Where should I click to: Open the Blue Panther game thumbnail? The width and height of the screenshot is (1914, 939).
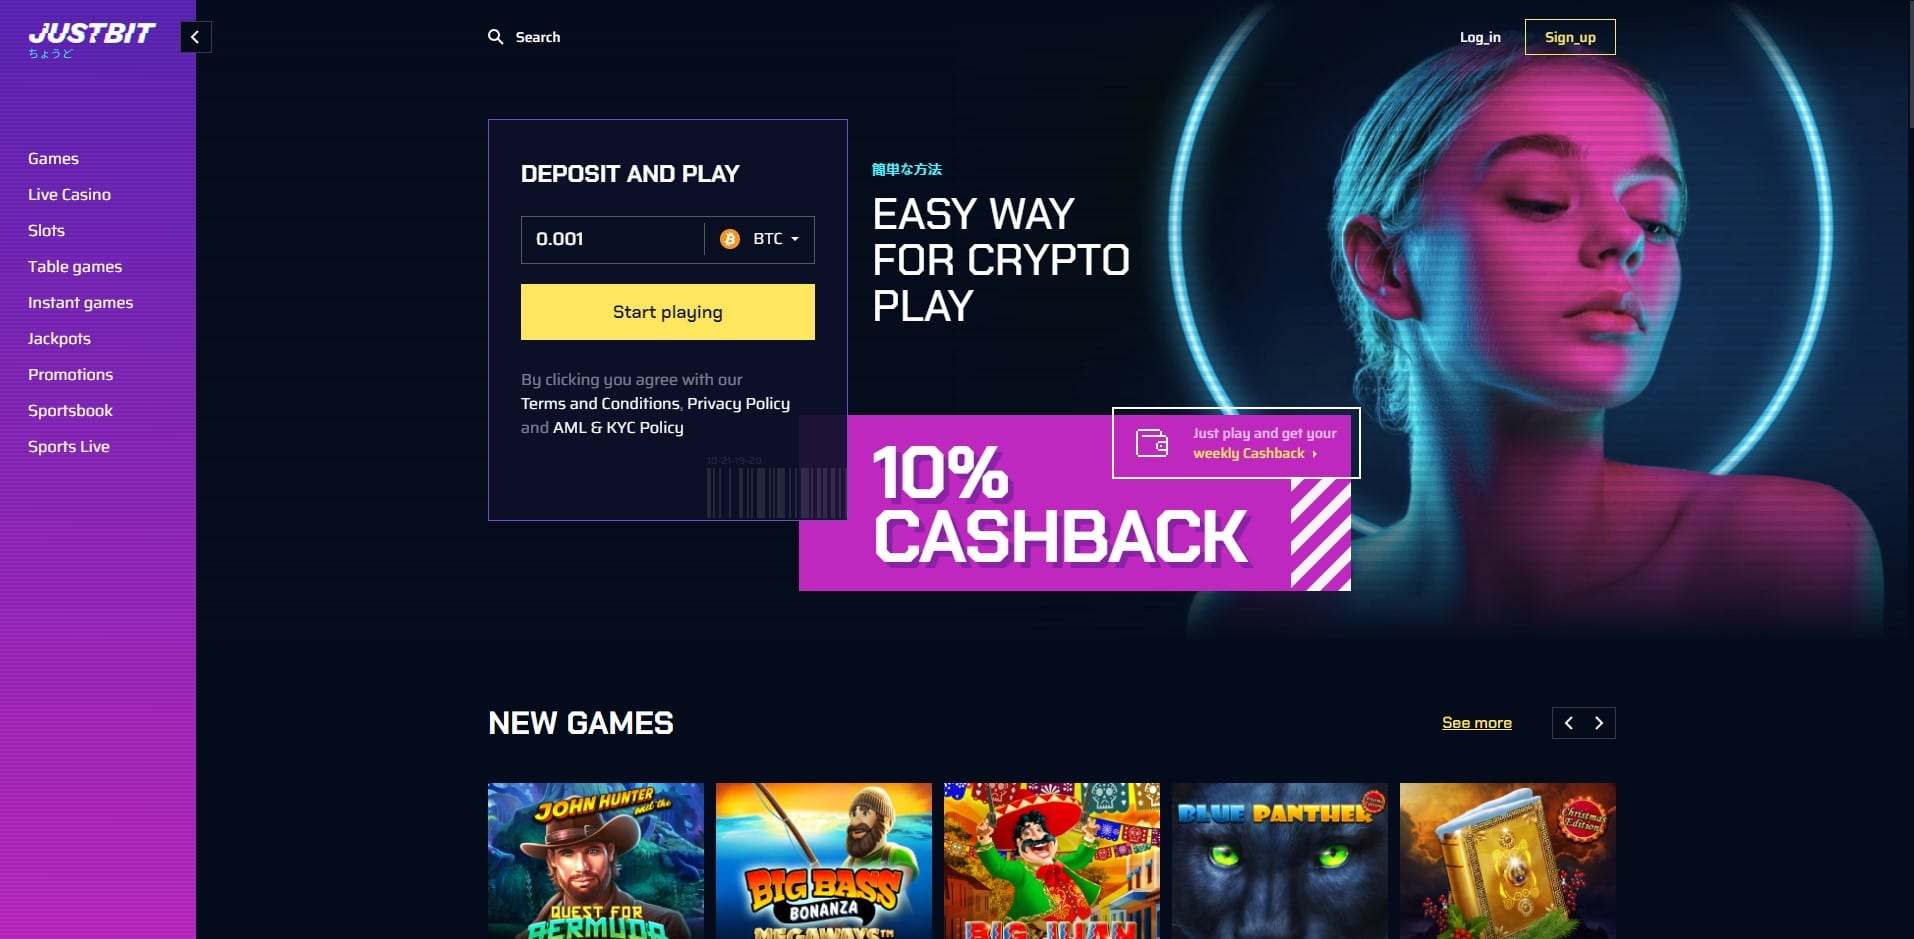point(1280,861)
